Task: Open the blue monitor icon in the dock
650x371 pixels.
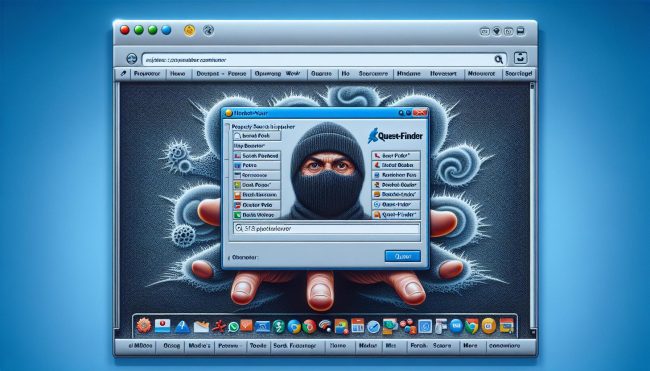Action: (263, 327)
